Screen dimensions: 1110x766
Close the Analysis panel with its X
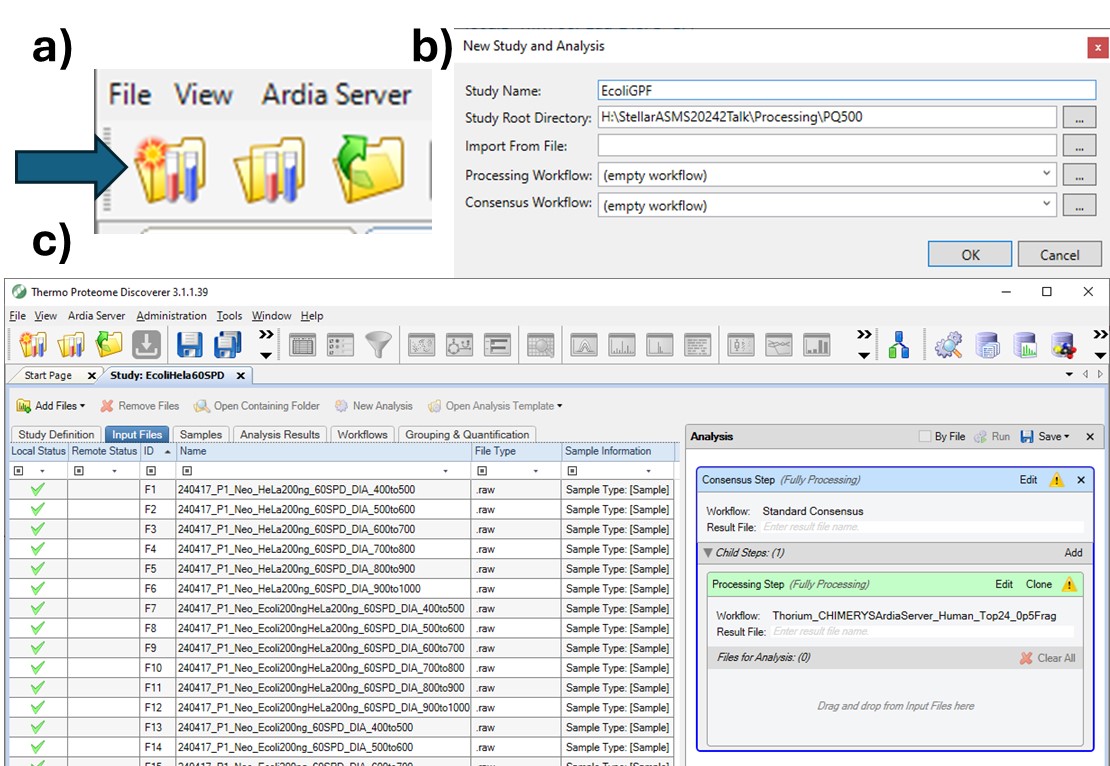(1090, 437)
